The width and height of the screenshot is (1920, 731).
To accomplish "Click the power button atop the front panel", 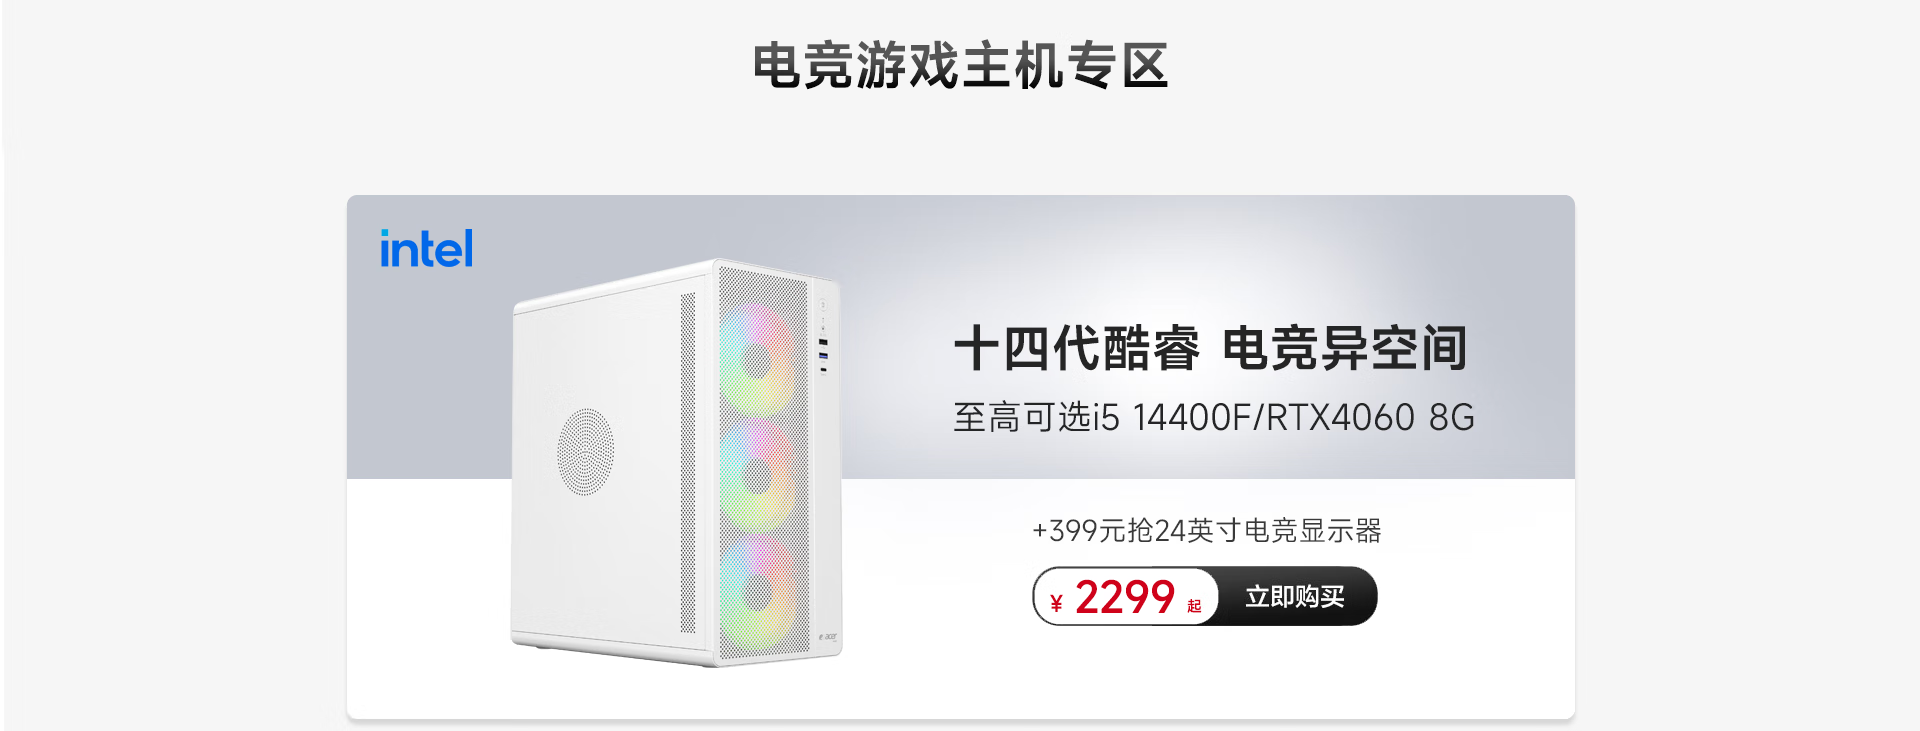I will click(823, 305).
